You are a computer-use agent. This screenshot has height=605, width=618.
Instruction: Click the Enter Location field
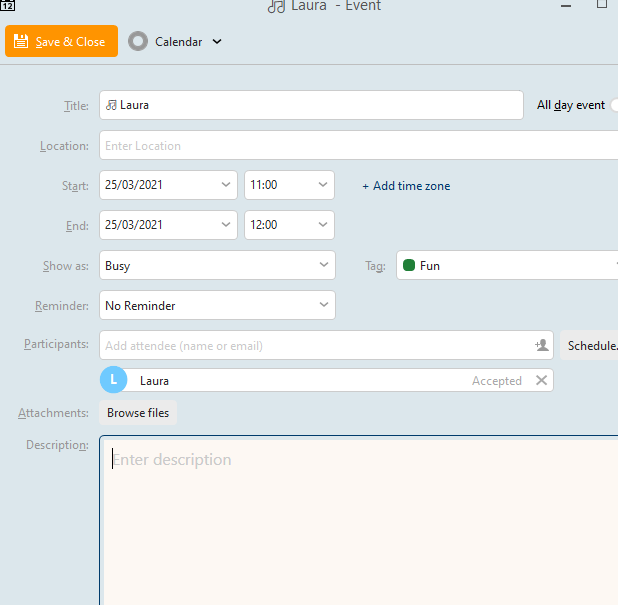click(x=358, y=145)
